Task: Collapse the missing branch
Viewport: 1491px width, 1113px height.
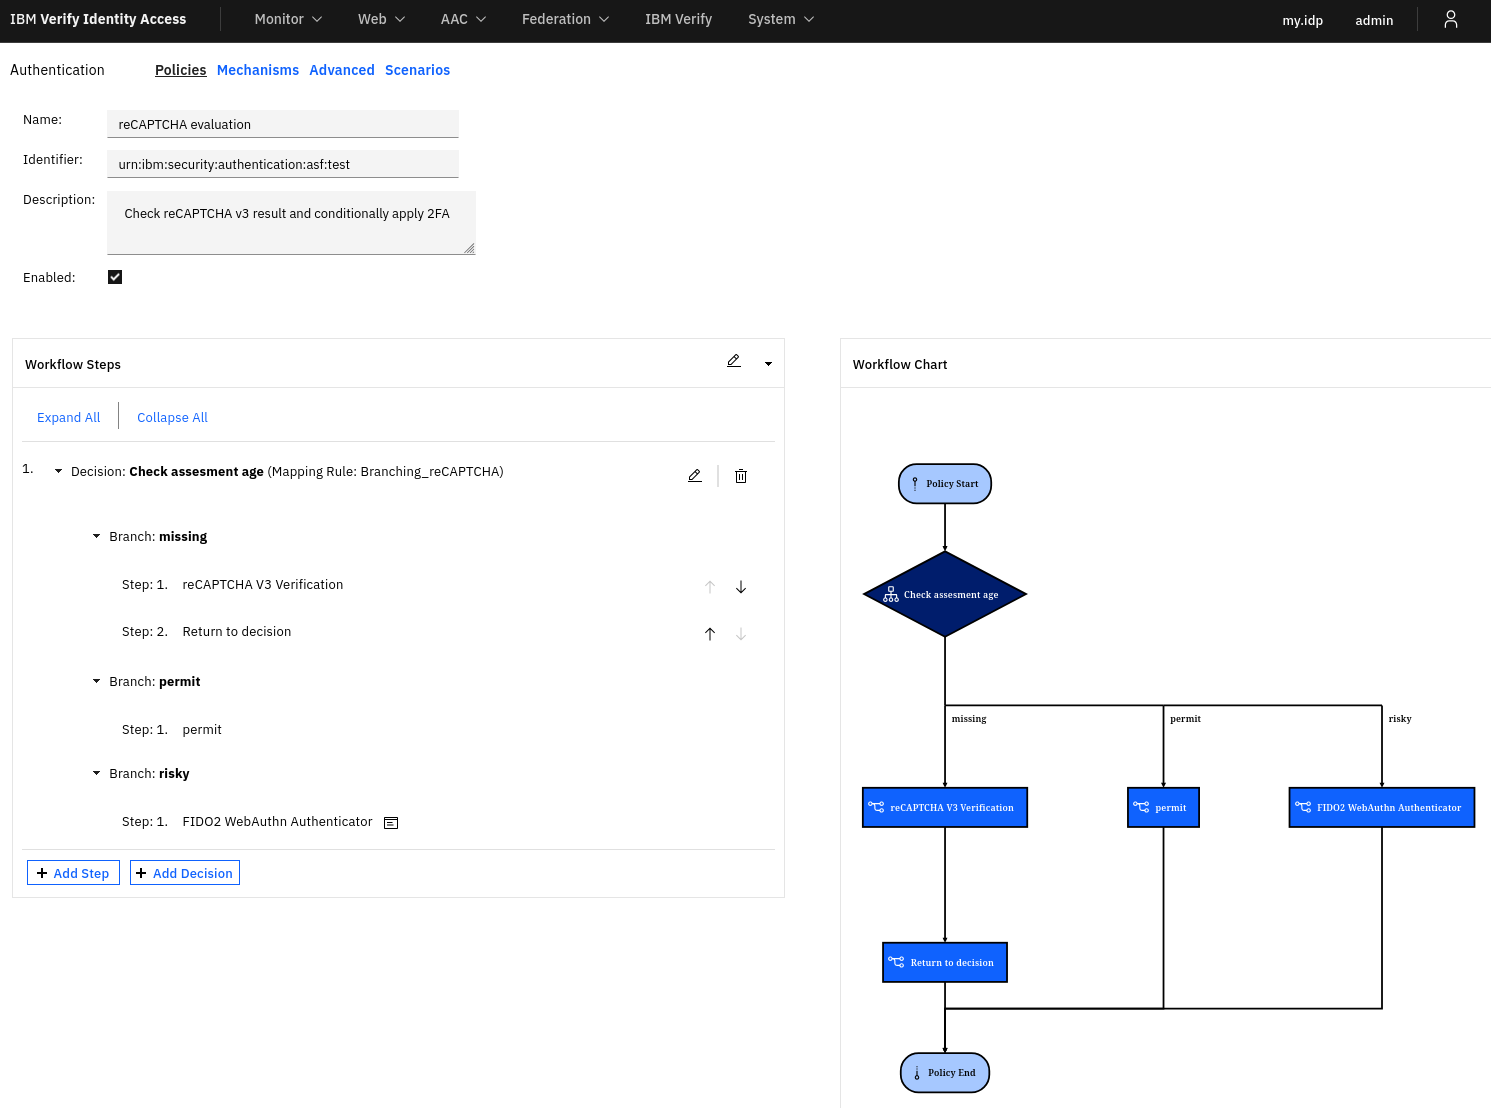Action: (x=97, y=536)
